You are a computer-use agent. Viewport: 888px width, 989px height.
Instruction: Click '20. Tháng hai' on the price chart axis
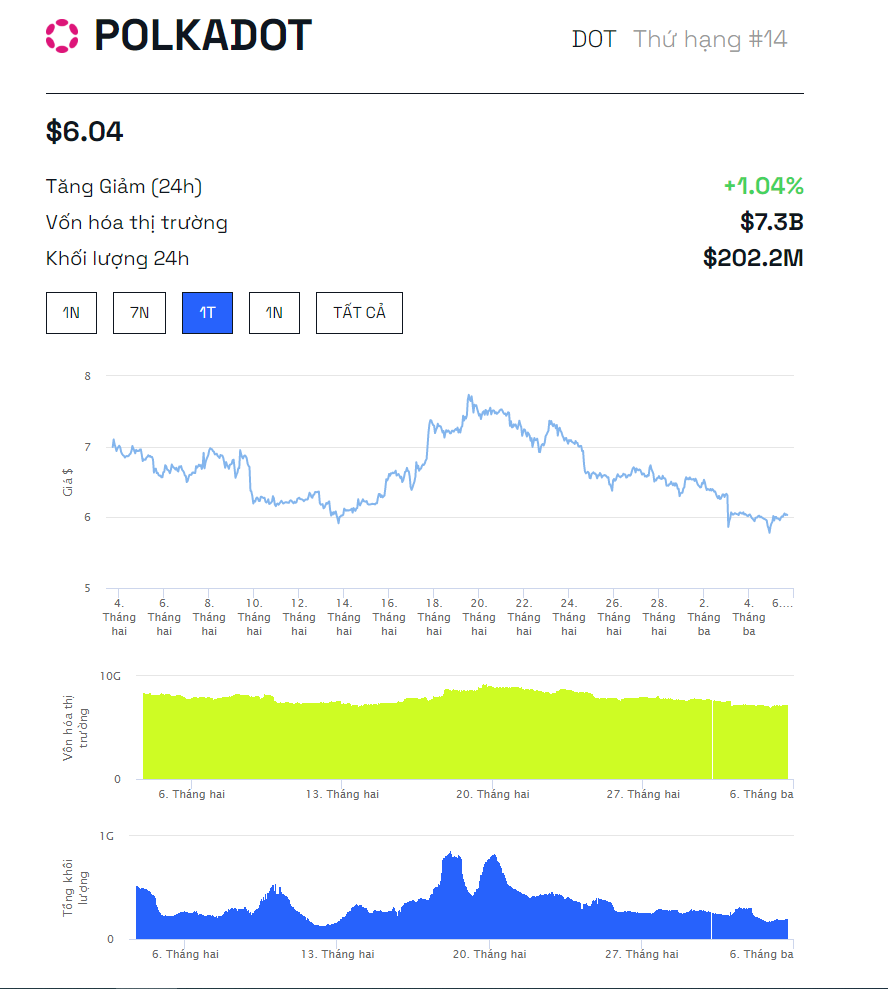pos(479,617)
